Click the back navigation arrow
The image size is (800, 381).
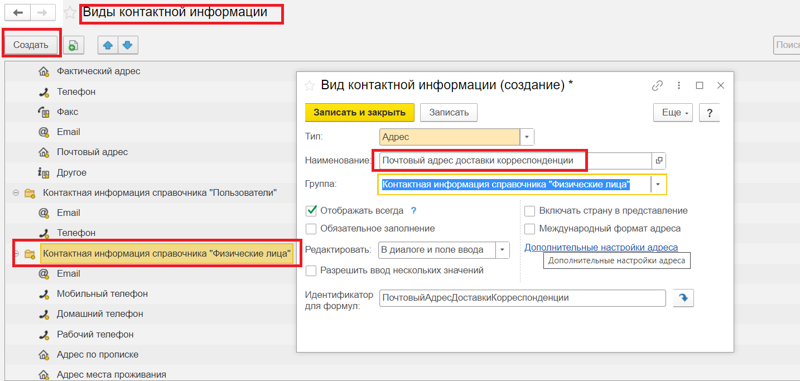tap(18, 13)
